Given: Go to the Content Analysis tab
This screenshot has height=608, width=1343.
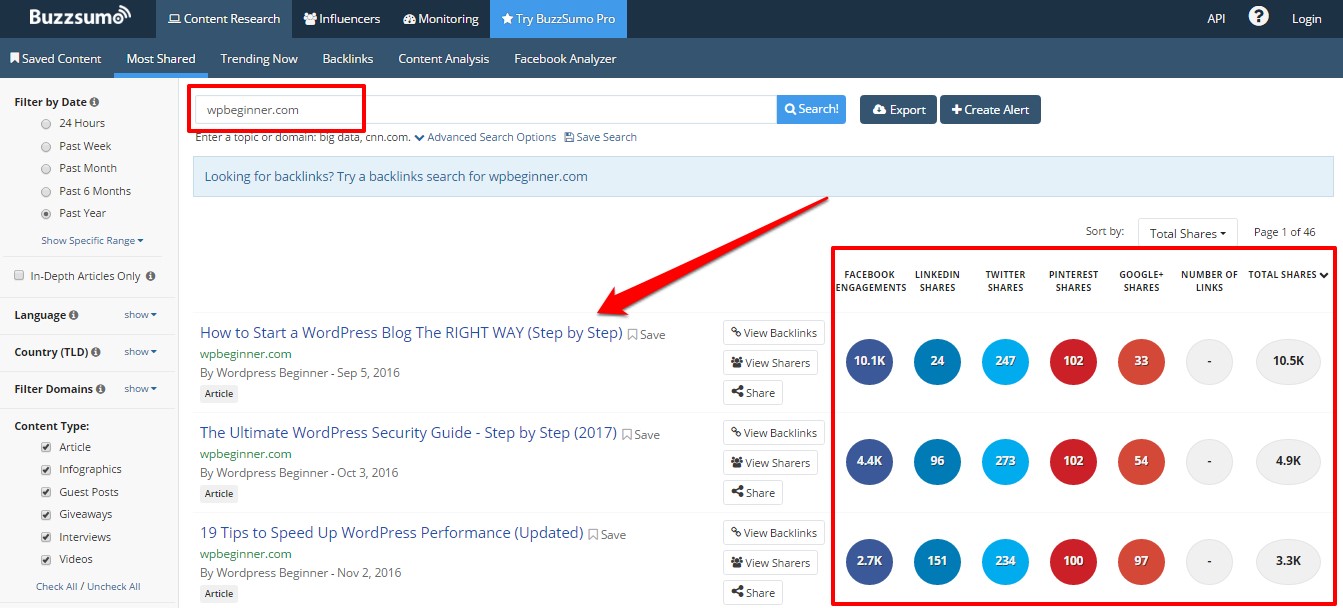Looking at the screenshot, I should coord(444,59).
